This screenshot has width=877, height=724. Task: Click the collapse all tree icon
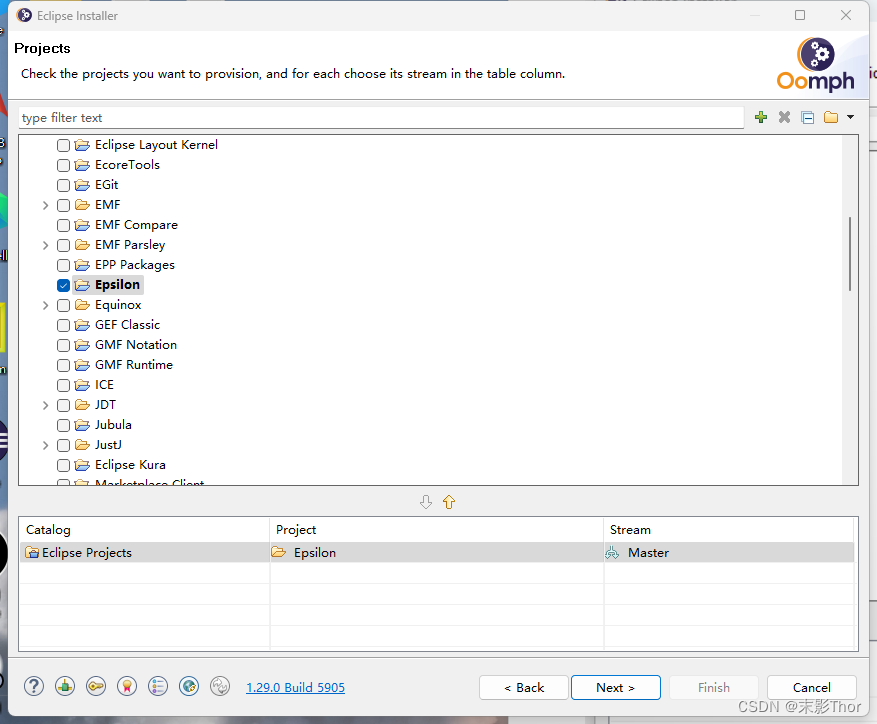(808, 117)
